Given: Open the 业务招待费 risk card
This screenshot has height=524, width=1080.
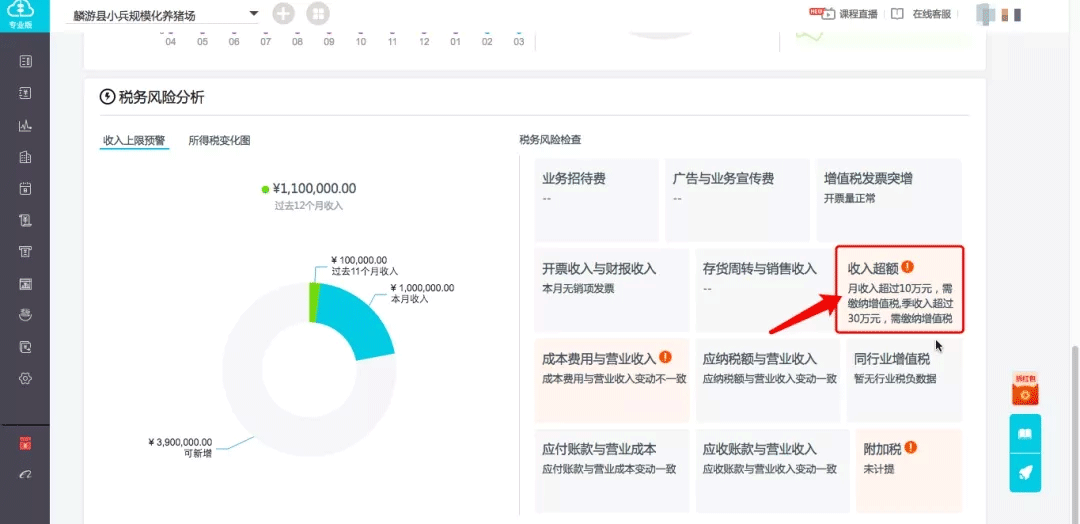Looking at the screenshot, I should click(596, 200).
